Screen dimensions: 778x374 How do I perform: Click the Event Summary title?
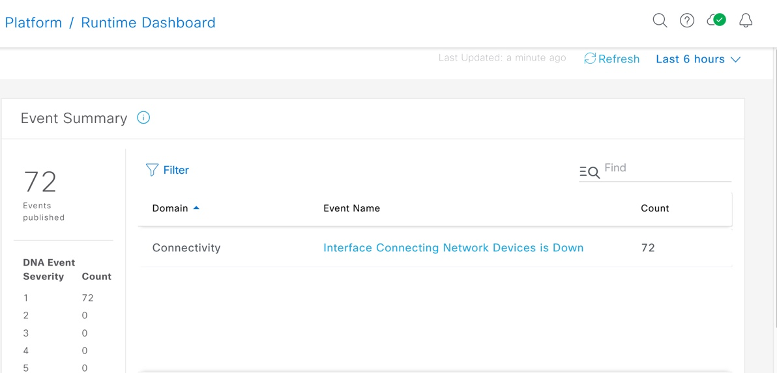(74, 118)
